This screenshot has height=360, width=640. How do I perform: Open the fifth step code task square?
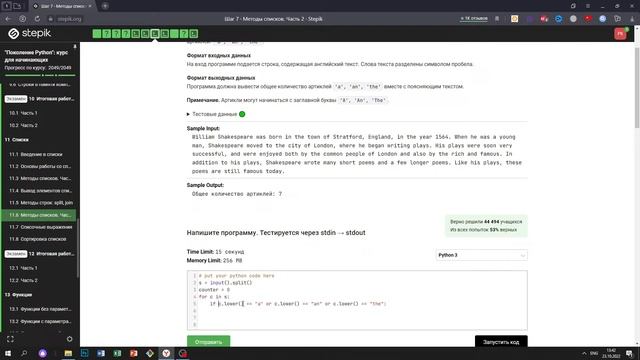(x=136, y=33)
